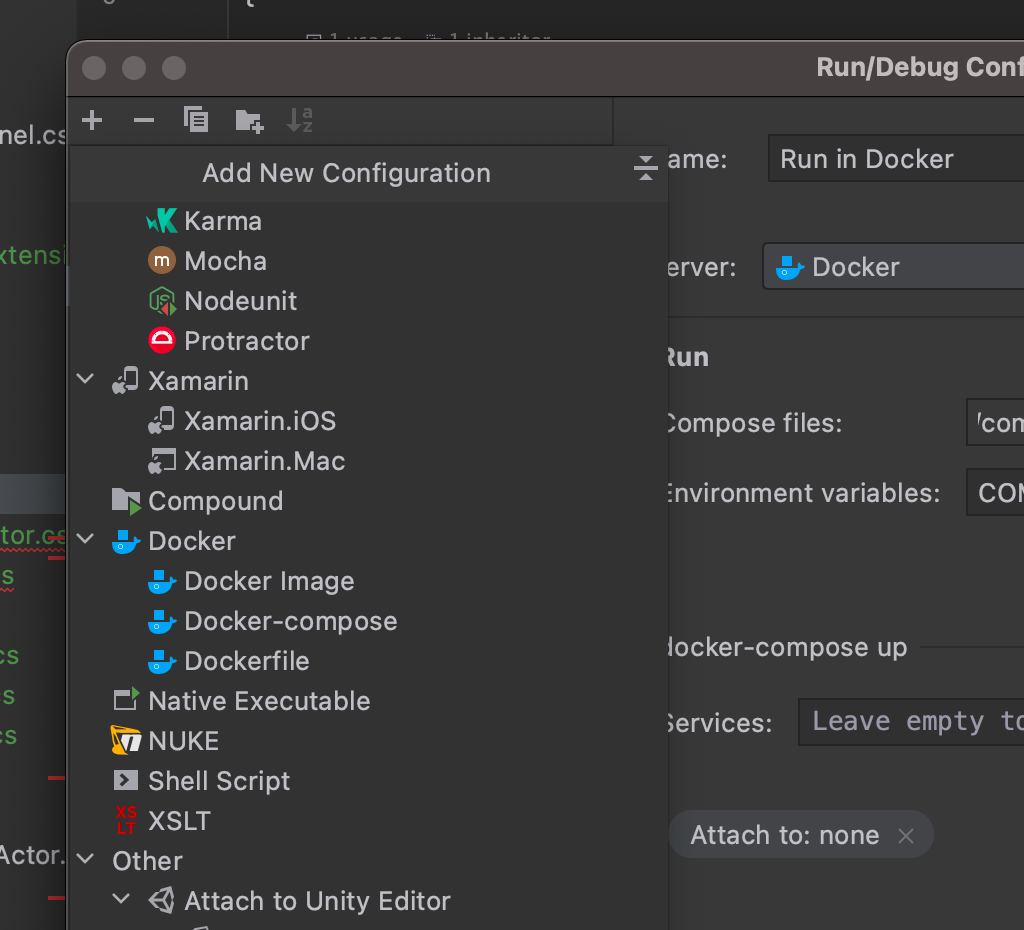Select the Docker-compose configuration entry
This screenshot has height=930, width=1024.
click(x=291, y=621)
